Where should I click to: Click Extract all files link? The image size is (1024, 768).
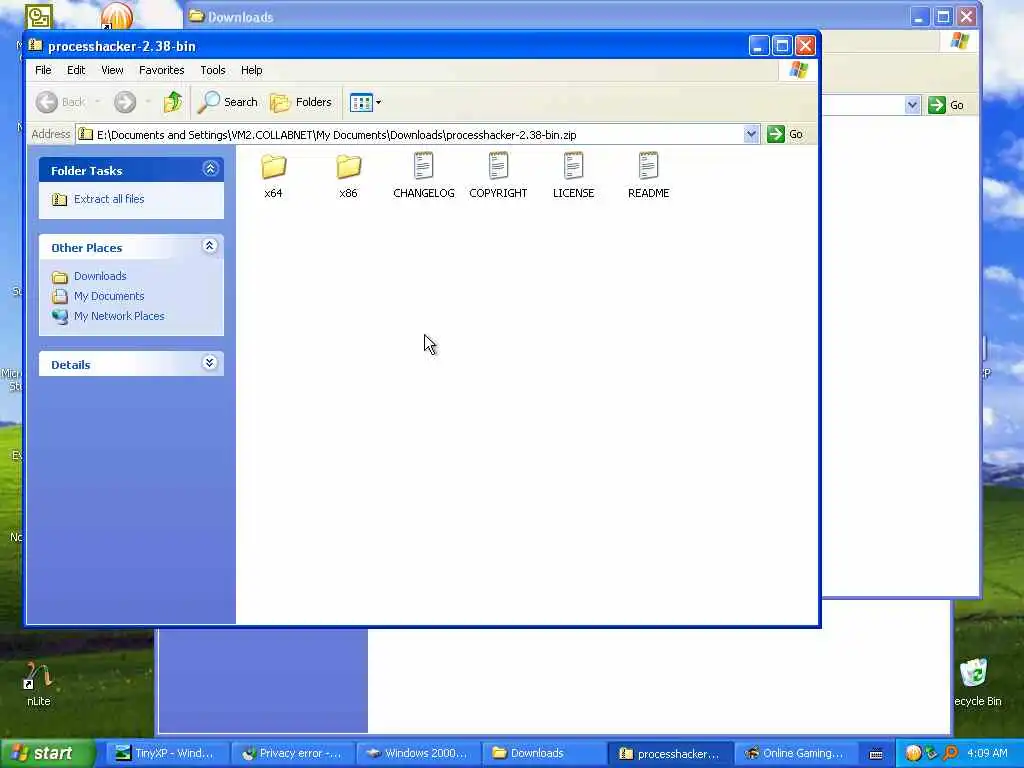coord(109,199)
